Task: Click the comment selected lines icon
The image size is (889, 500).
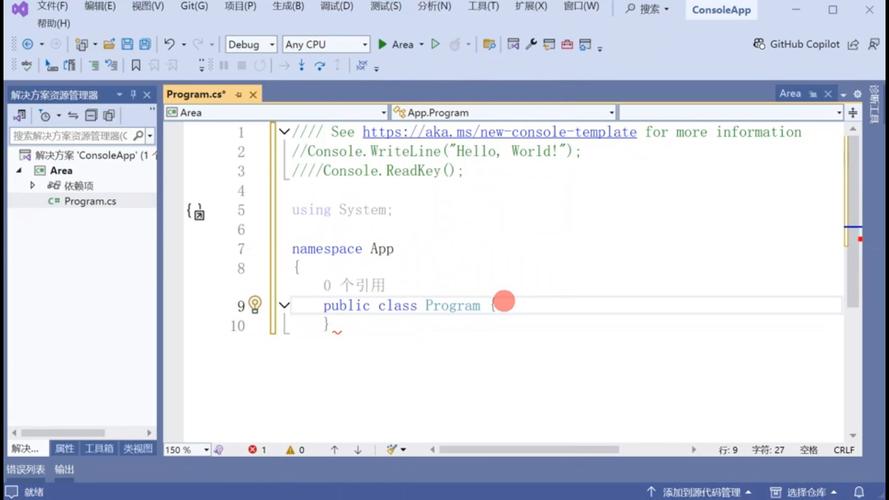Action: click(94, 66)
